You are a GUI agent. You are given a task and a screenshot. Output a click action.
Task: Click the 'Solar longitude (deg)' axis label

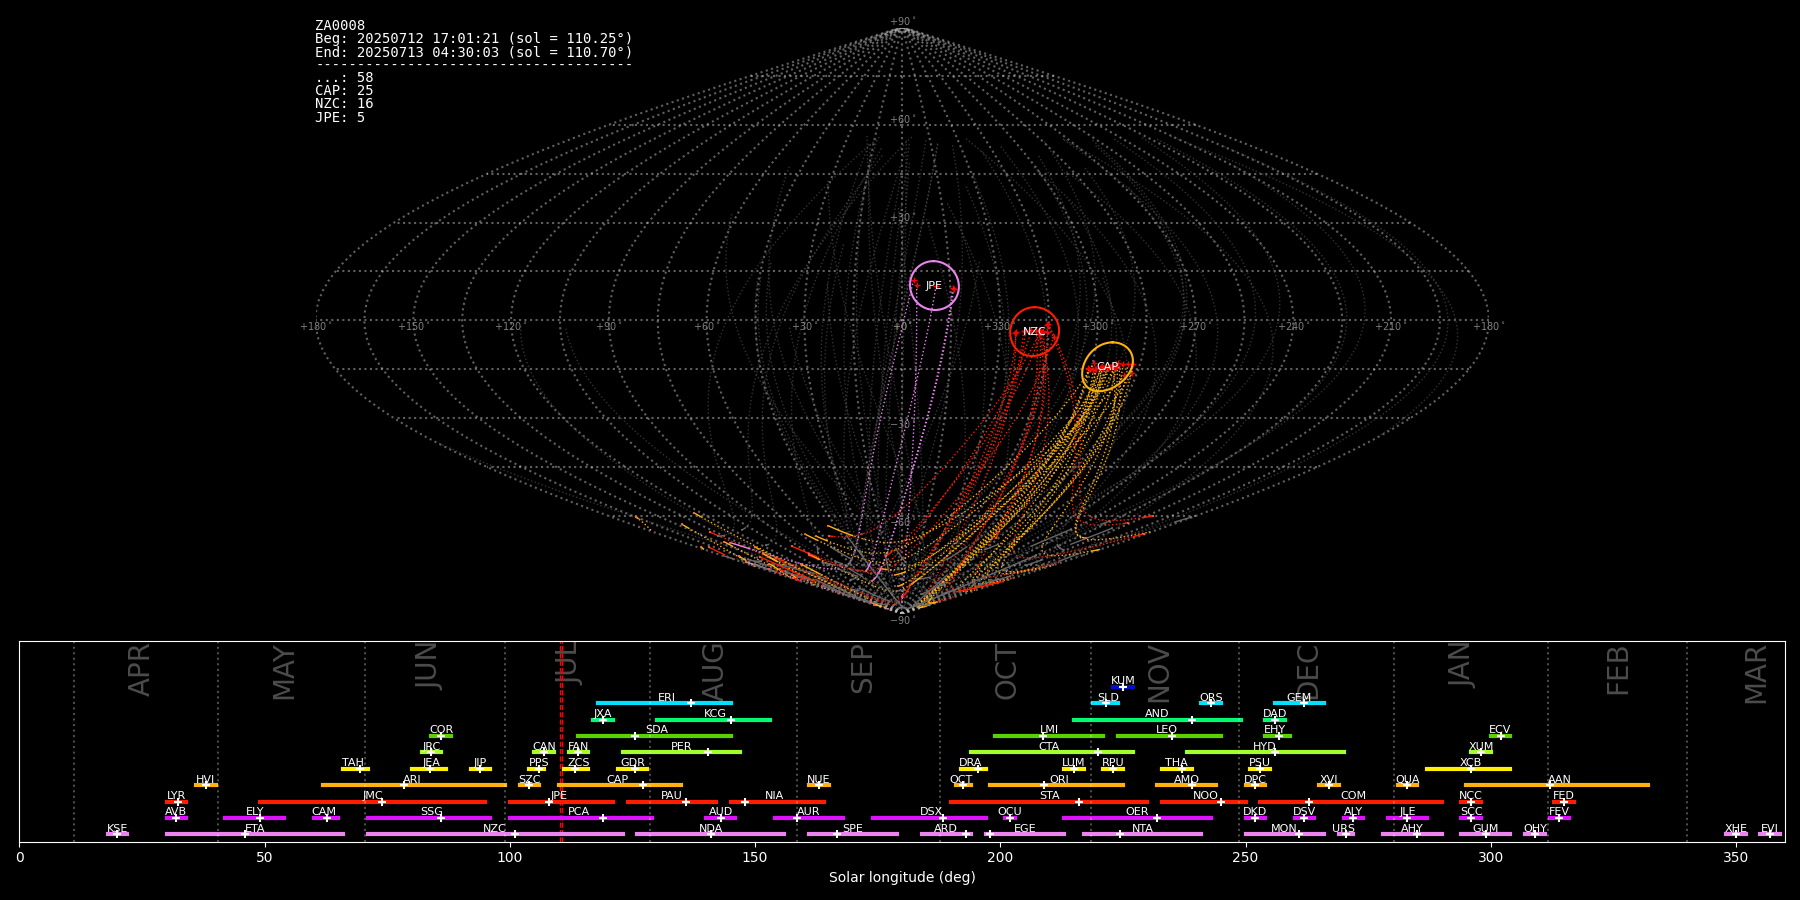click(902, 878)
